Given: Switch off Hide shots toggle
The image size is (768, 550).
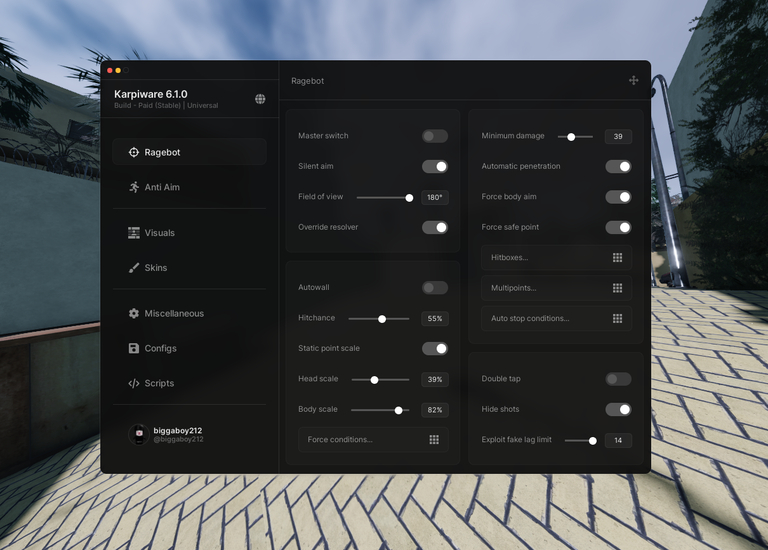Looking at the screenshot, I should [x=618, y=409].
